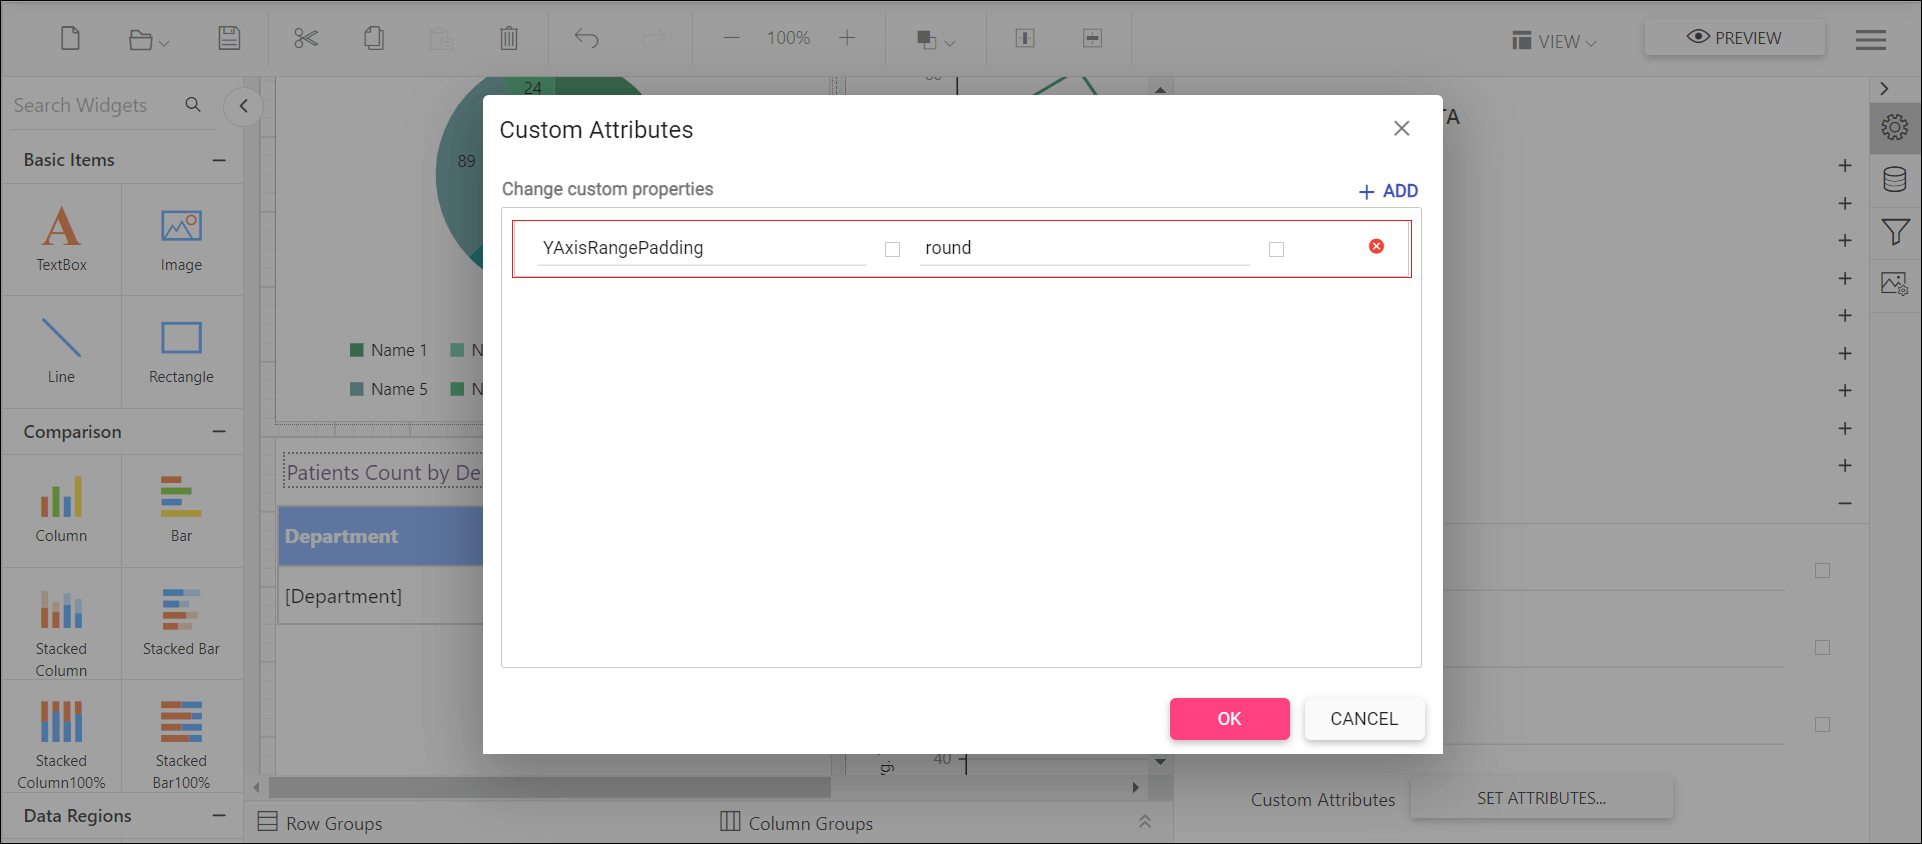
Task: Click the Cut scissors icon
Action: [x=306, y=38]
